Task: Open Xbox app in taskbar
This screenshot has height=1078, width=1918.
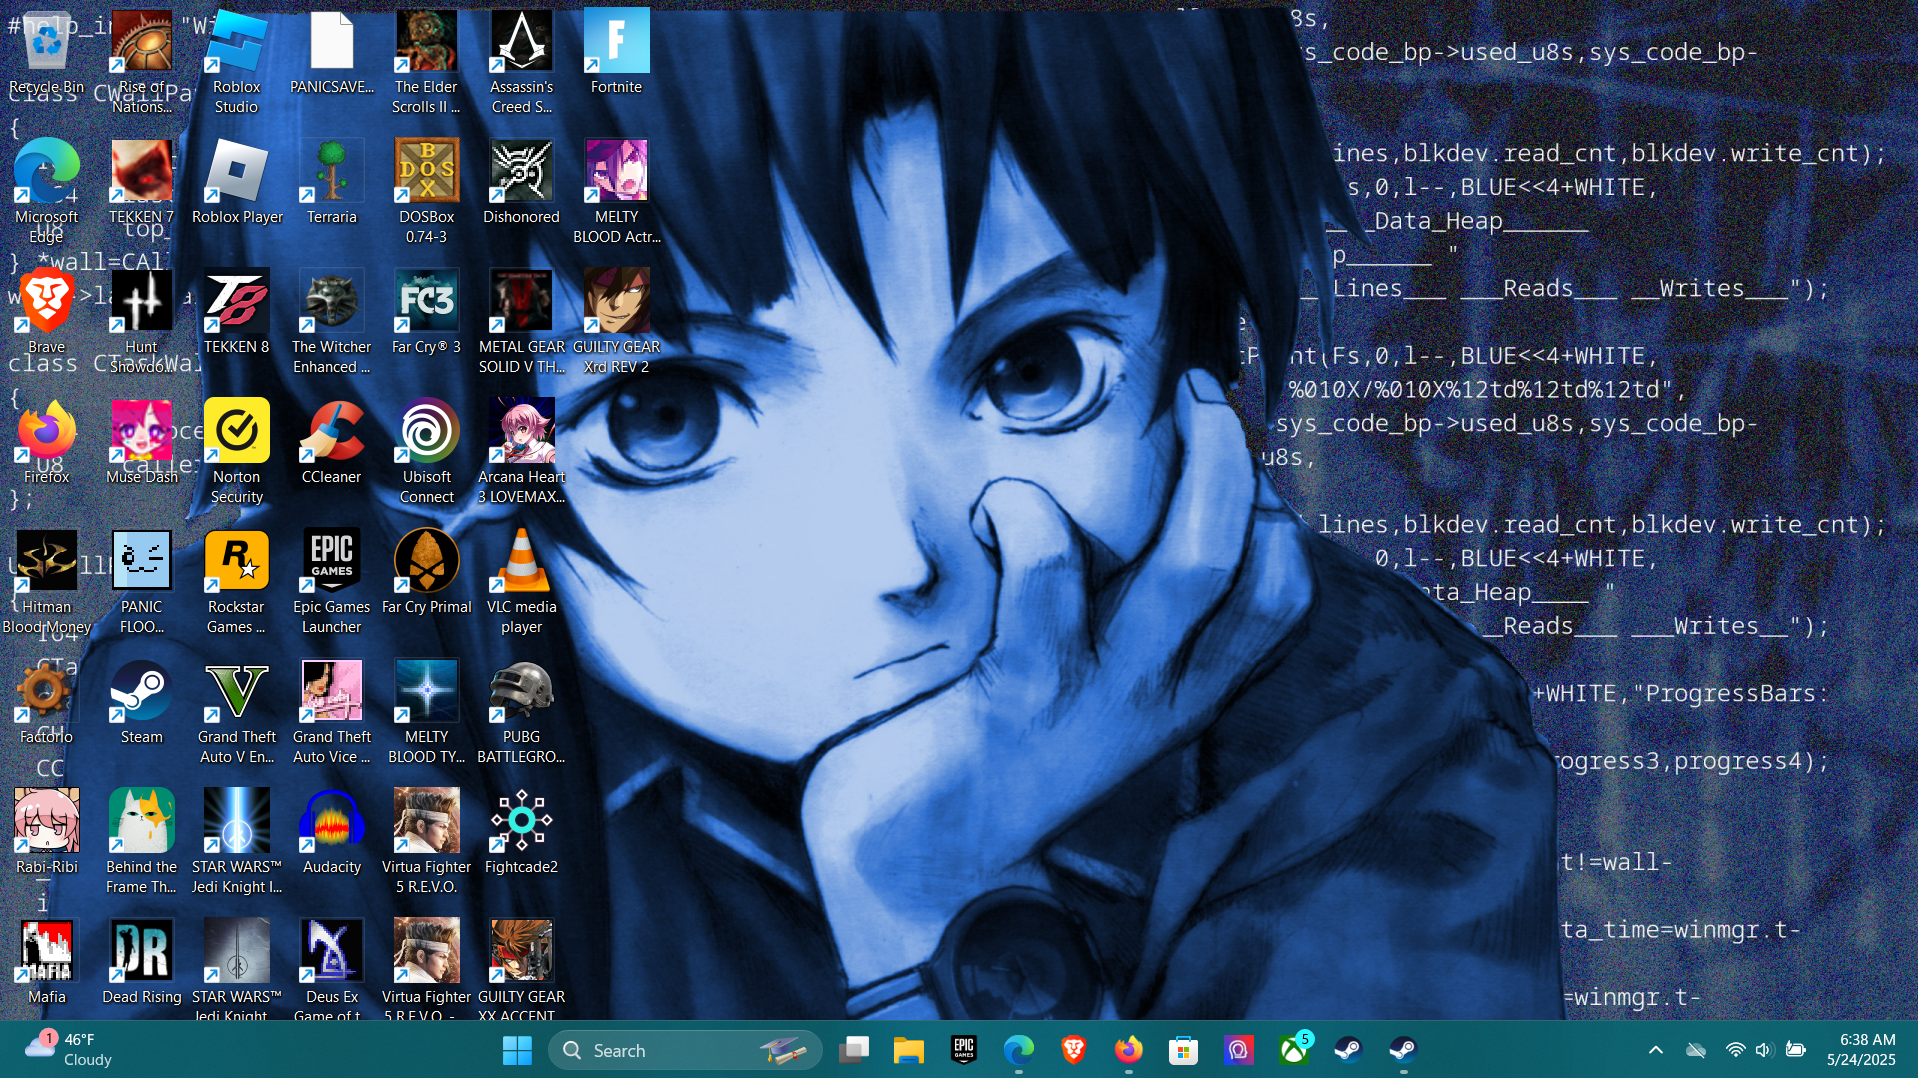Action: pyautogui.click(x=1294, y=1051)
